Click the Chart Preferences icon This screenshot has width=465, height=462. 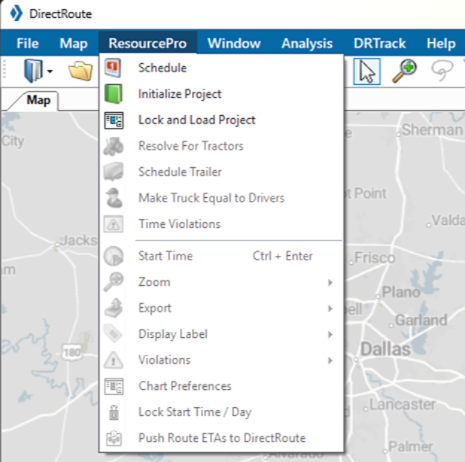(x=114, y=386)
